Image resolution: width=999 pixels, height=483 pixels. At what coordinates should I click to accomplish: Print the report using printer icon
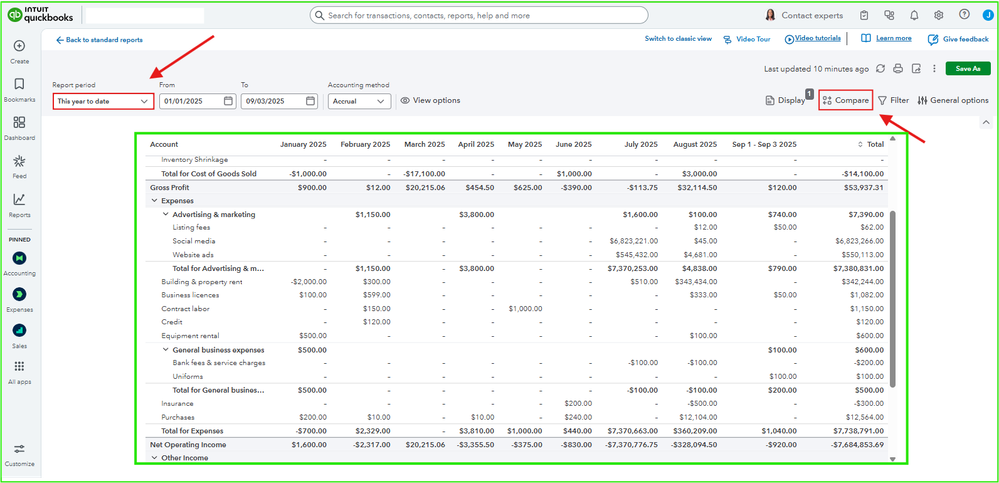898,69
